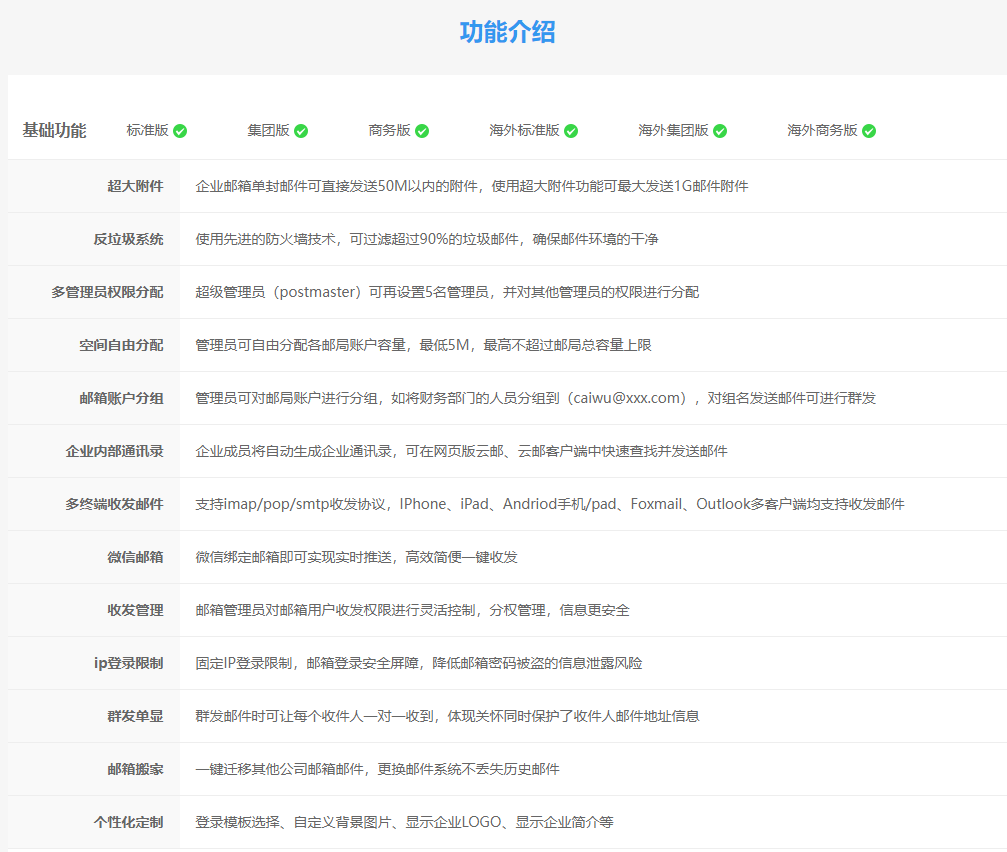Select the 微信邮箱 feature label
Image resolution: width=1007 pixels, height=852 pixels.
[135, 557]
